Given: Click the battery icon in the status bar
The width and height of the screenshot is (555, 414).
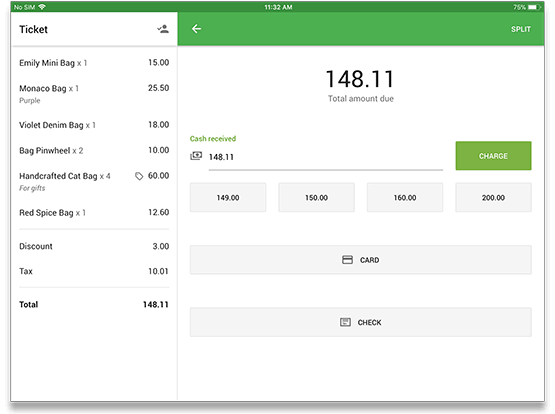Looking at the screenshot, I should coord(534,7).
